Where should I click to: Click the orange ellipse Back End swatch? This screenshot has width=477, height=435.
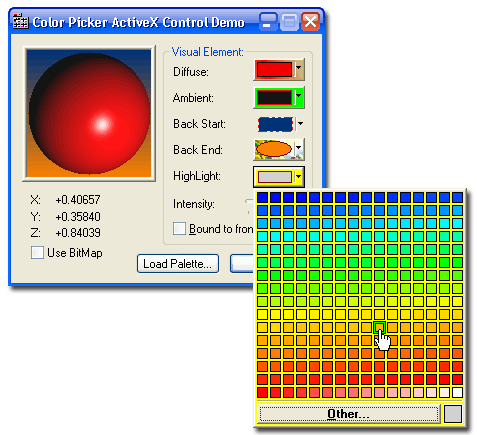coord(275,149)
